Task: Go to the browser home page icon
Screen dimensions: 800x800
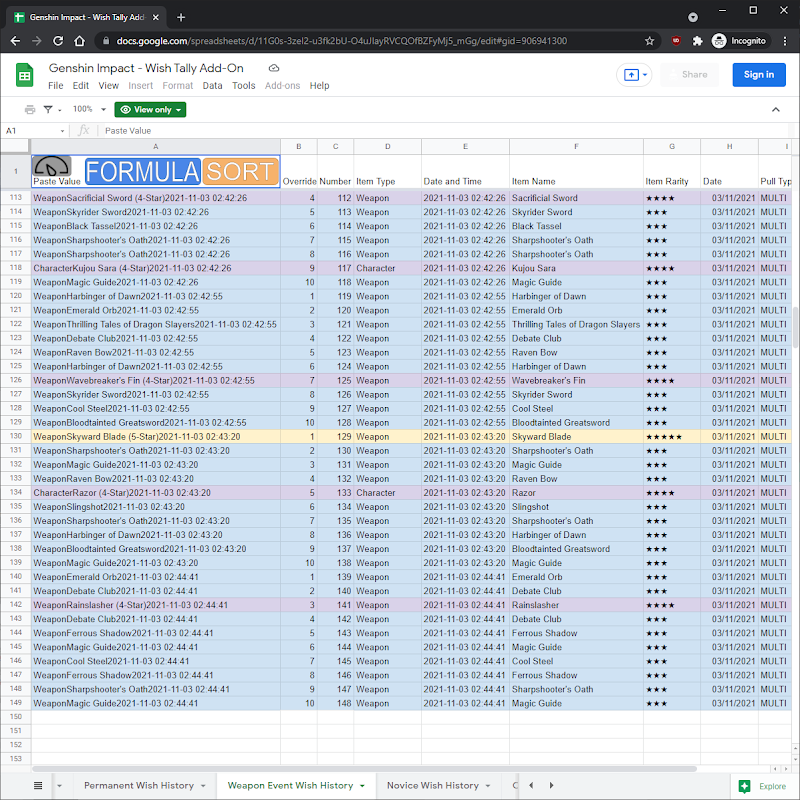Action: [x=80, y=41]
